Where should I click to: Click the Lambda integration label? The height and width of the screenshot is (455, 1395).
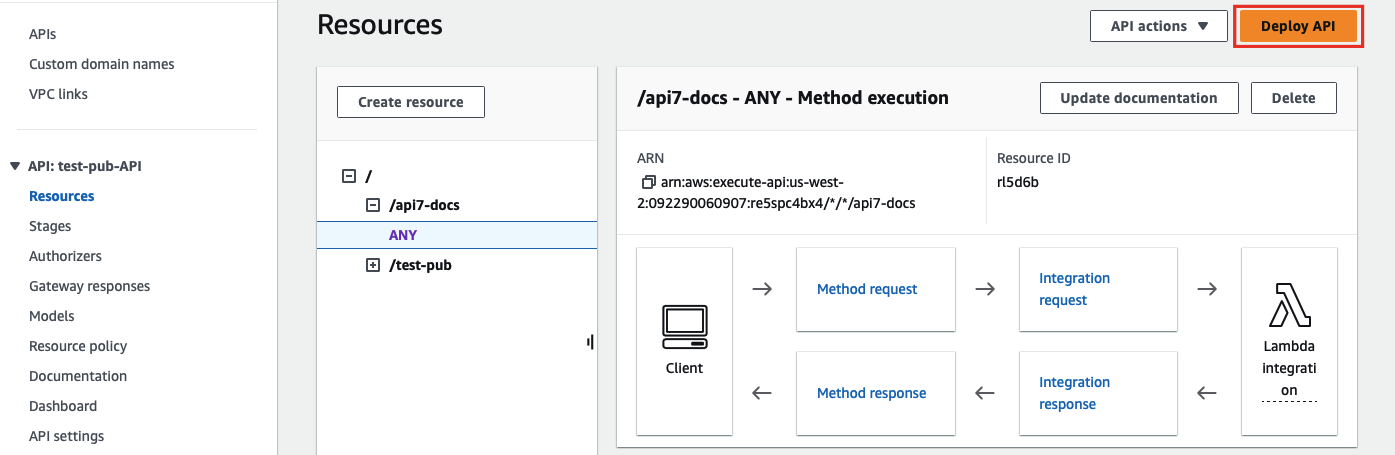point(1289,368)
